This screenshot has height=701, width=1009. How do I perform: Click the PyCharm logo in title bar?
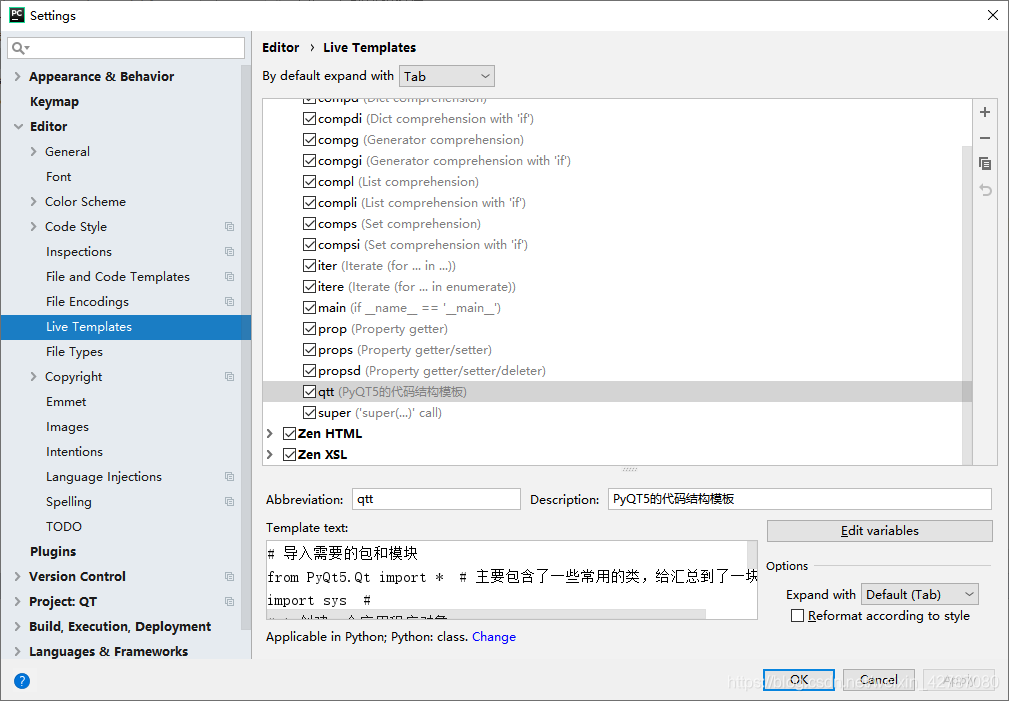tap(17, 15)
